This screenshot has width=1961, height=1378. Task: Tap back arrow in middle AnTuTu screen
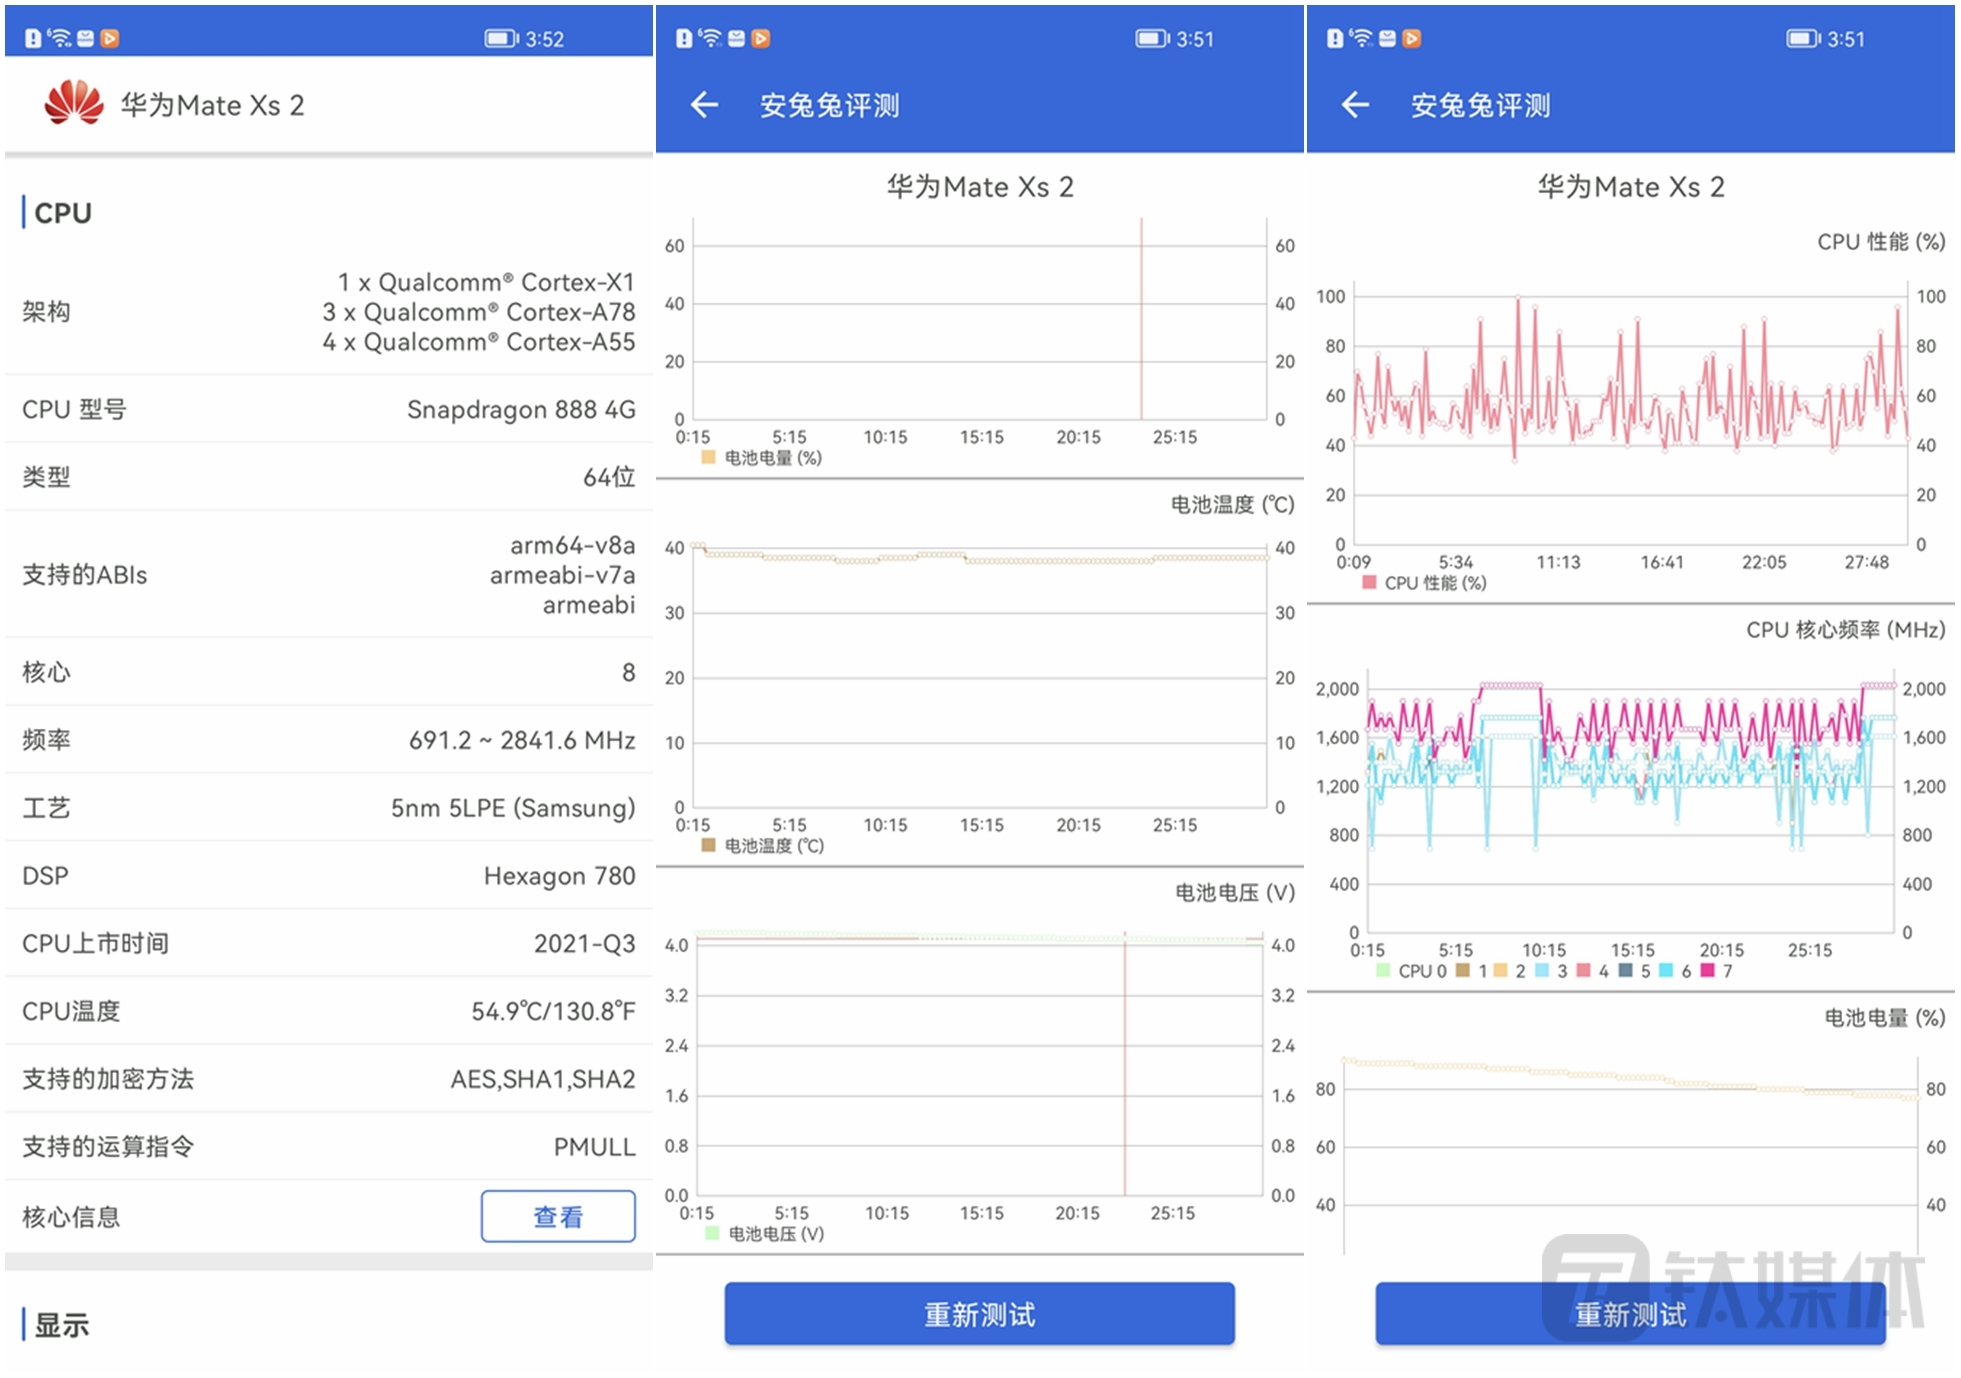pos(704,105)
